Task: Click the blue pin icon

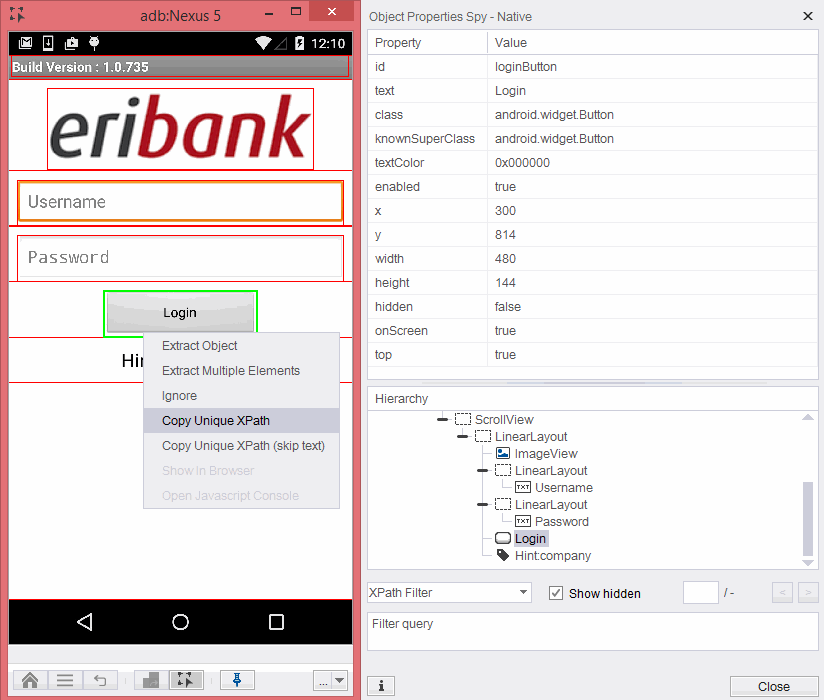Action: click(238, 680)
